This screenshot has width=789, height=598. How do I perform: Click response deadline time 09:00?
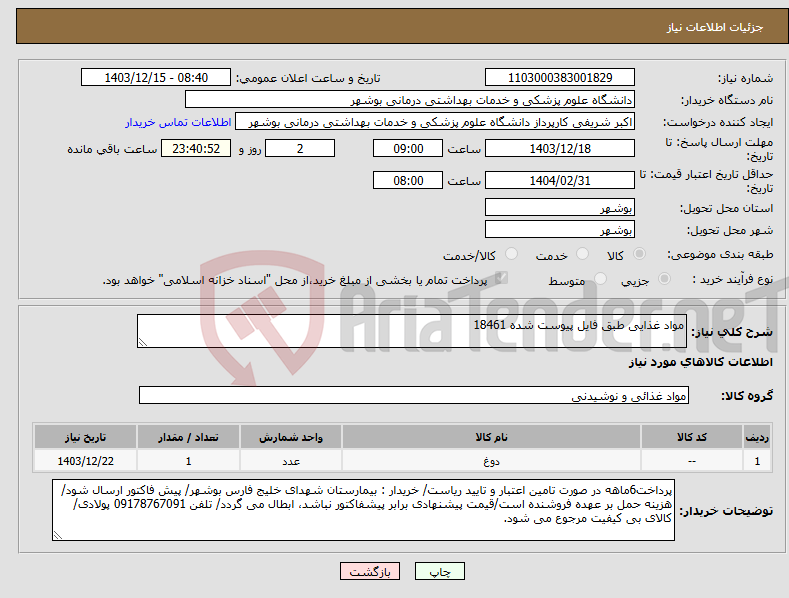click(x=408, y=148)
